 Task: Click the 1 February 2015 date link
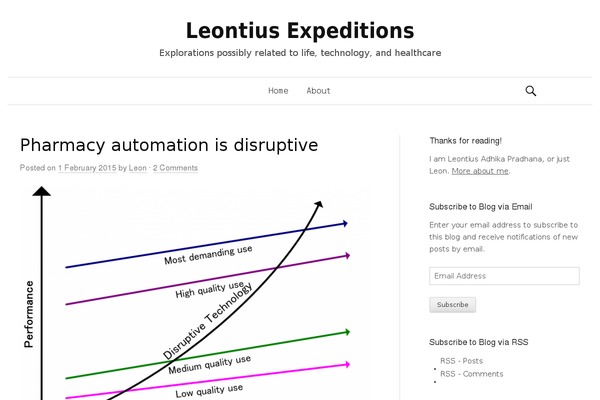pyautogui.click(x=87, y=168)
